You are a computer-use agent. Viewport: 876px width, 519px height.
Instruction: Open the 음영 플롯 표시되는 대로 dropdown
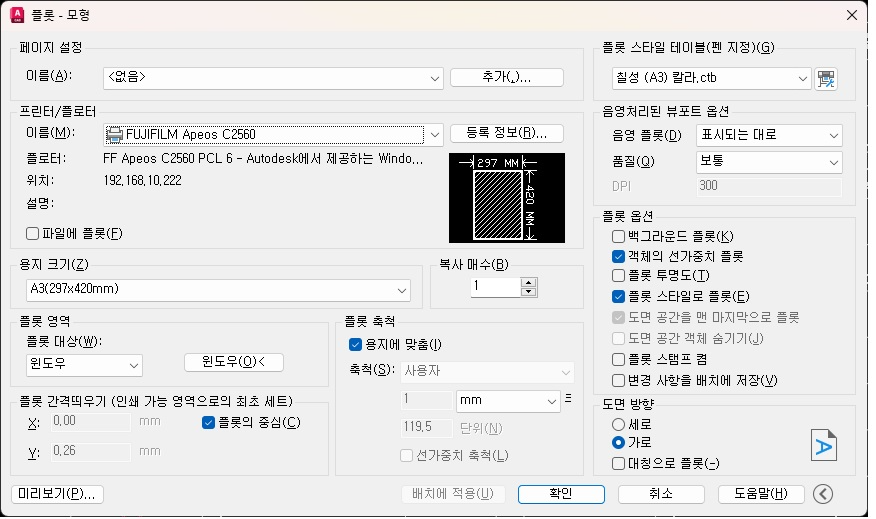tap(769, 135)
